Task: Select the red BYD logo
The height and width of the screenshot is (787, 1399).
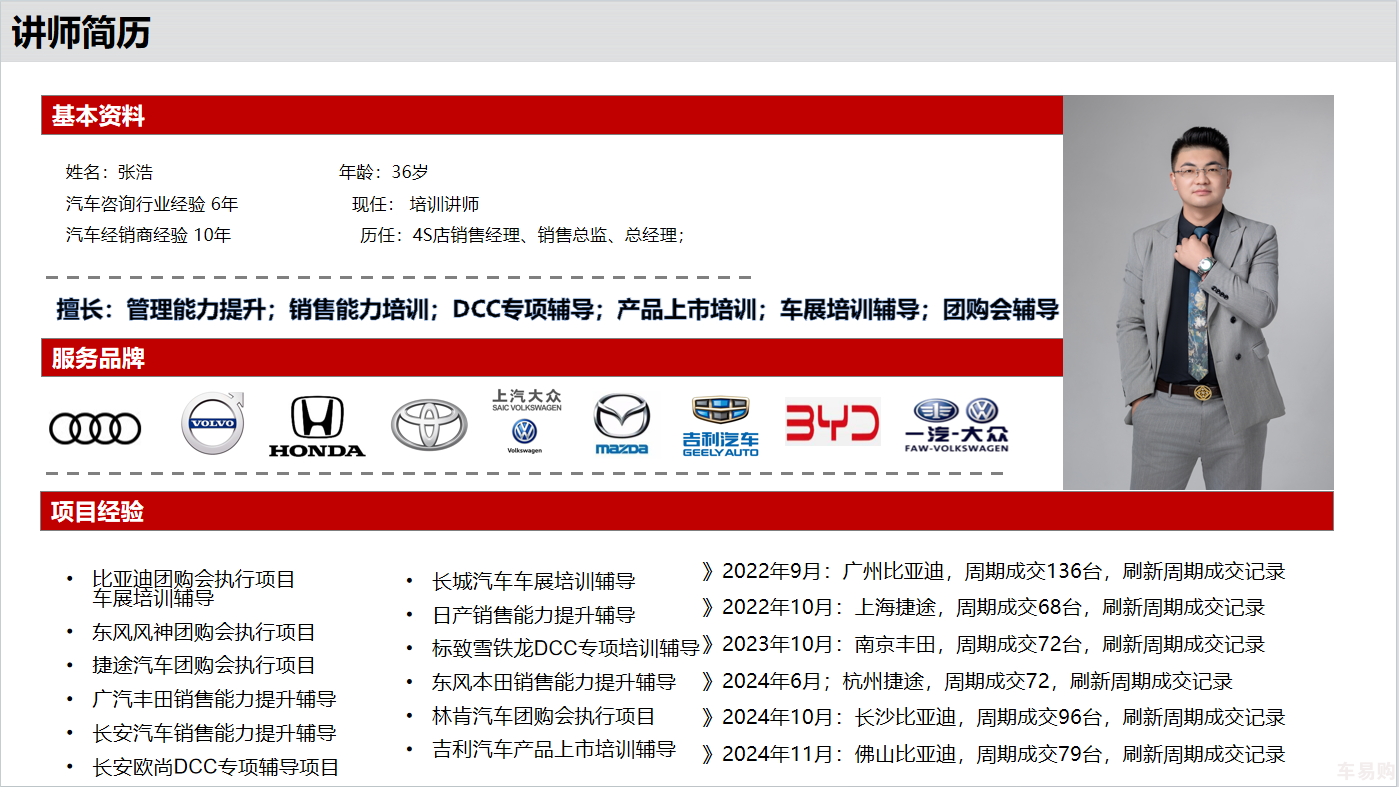Action: 832,422
